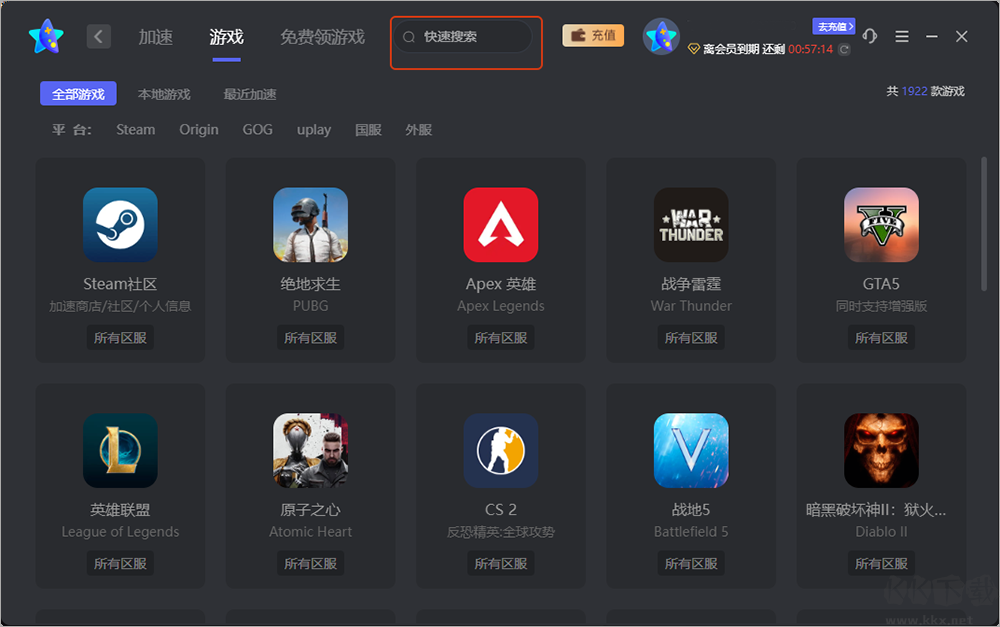Open the 原子之心 Atomic Heart icon

click(311, 450)
